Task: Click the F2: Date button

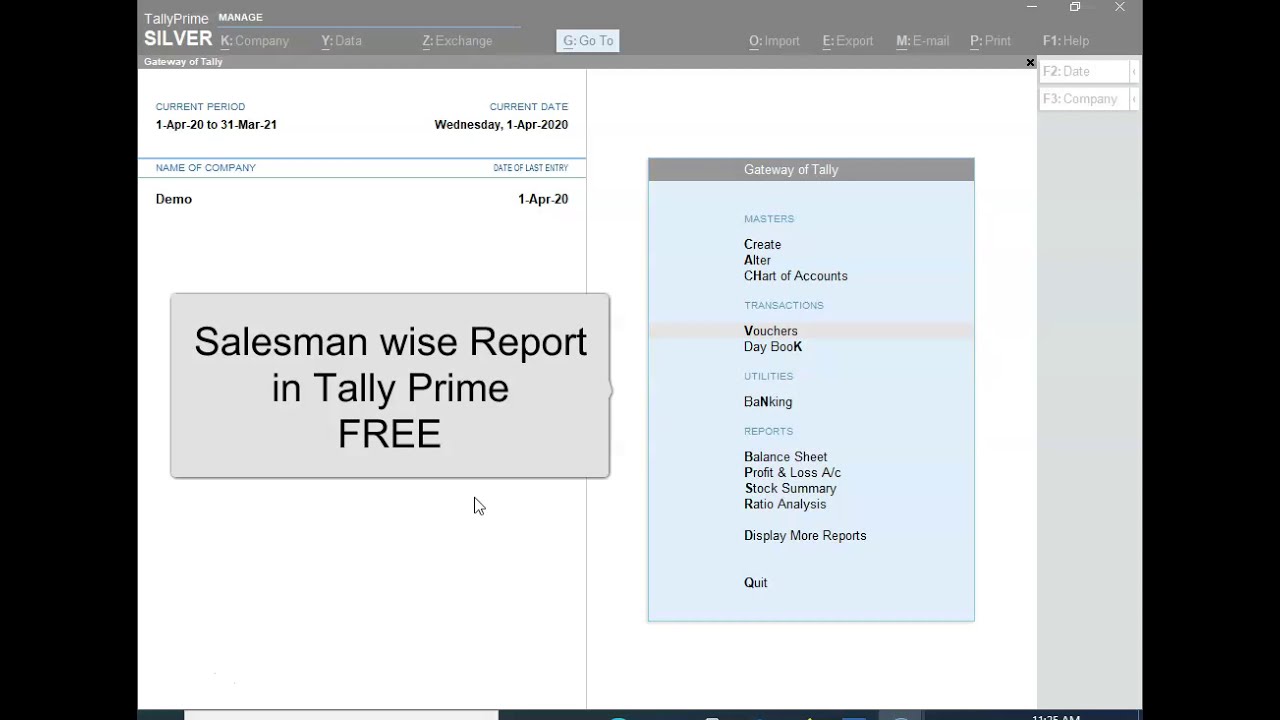Action: point(1084,72)
